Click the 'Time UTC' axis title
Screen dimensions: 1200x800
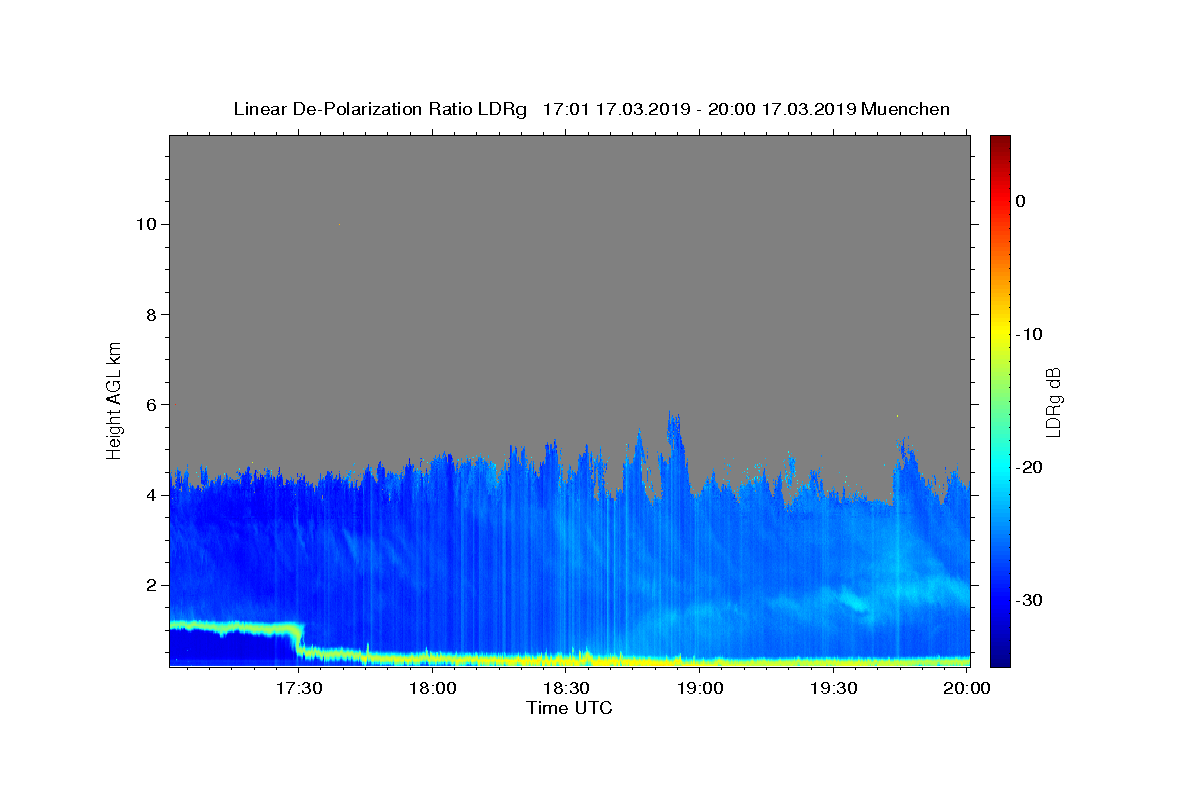tap(569, 708)
